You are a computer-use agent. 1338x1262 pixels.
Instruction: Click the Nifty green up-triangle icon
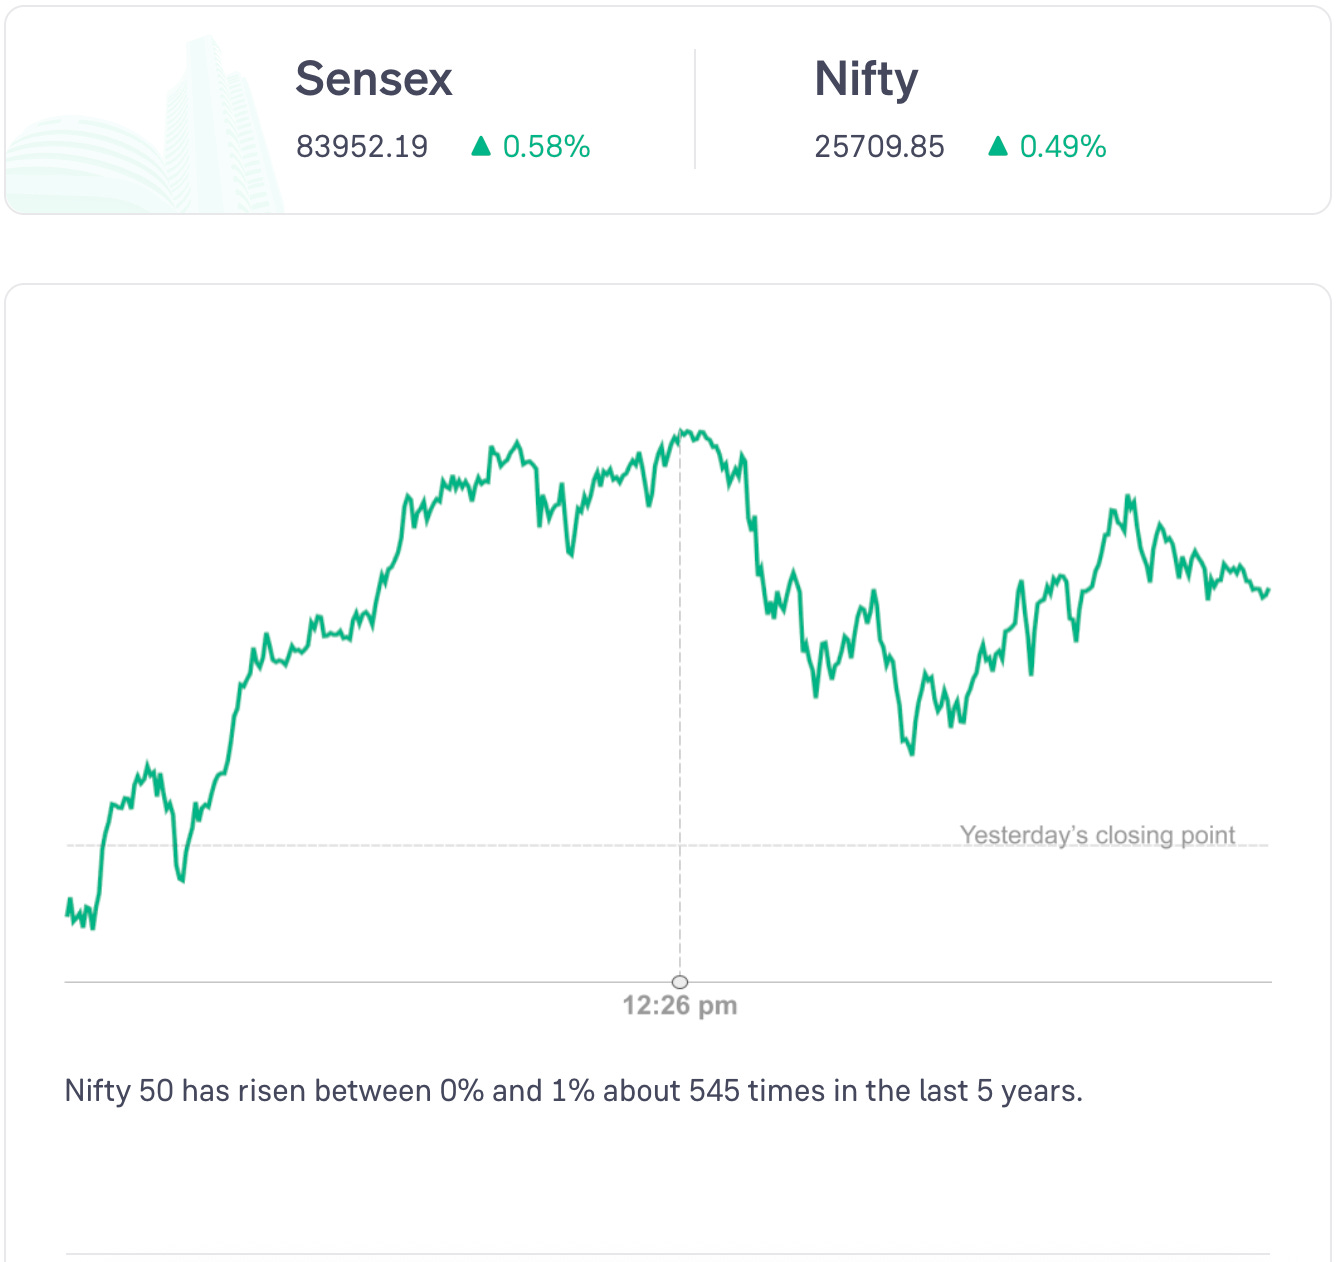997,147
